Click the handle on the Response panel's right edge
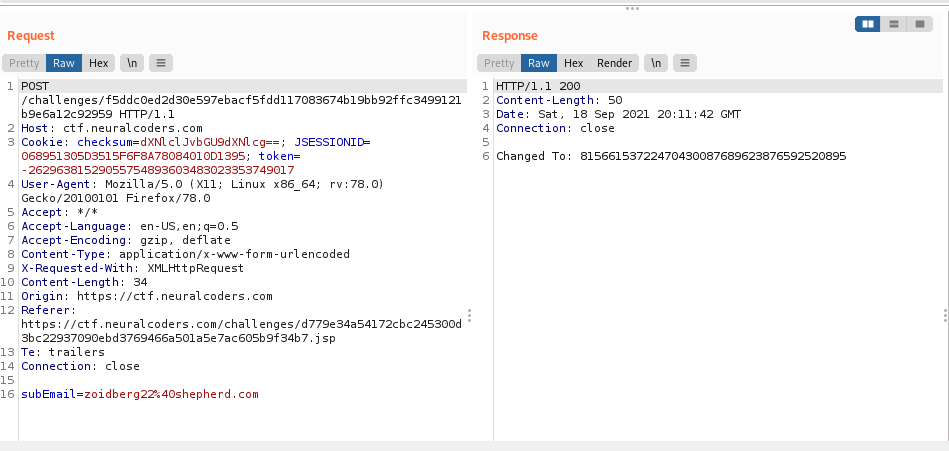The height and width of the screenshot is (451, 949). [945, 315]
